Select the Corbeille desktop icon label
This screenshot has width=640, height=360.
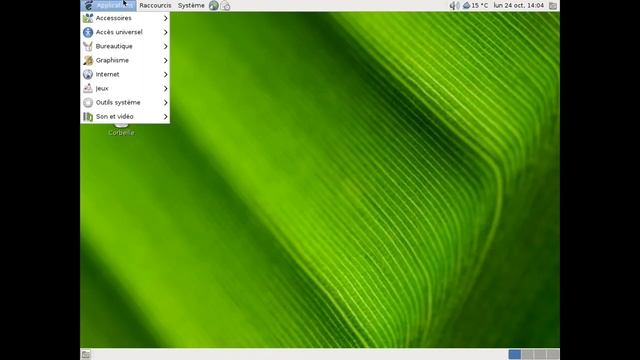121,133
